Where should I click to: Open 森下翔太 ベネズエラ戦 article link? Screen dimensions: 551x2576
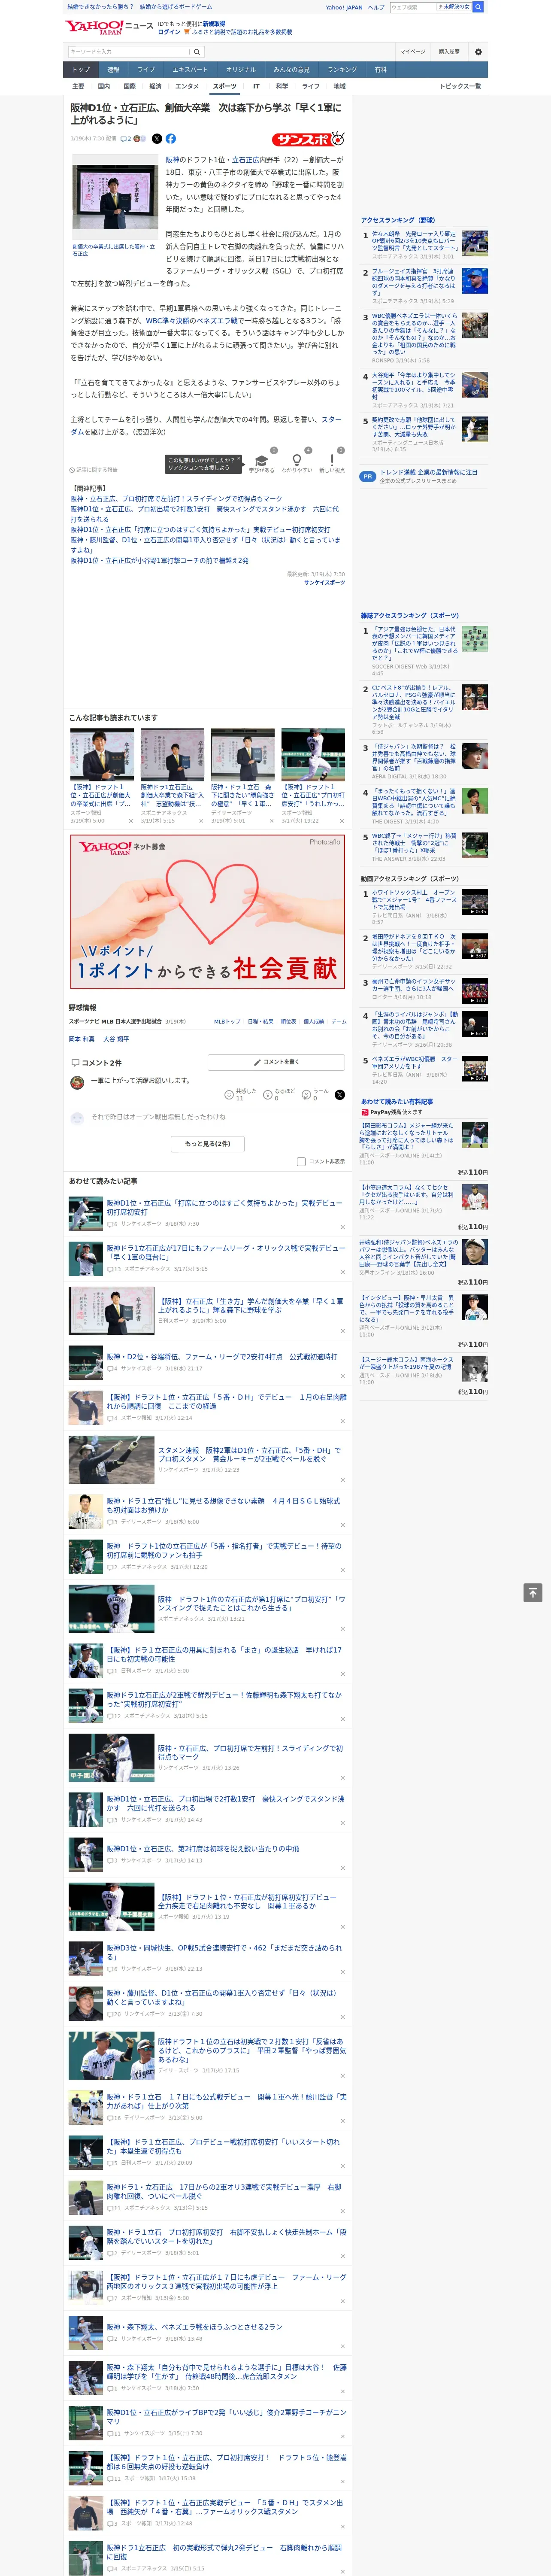click(x=194, y=2326)
